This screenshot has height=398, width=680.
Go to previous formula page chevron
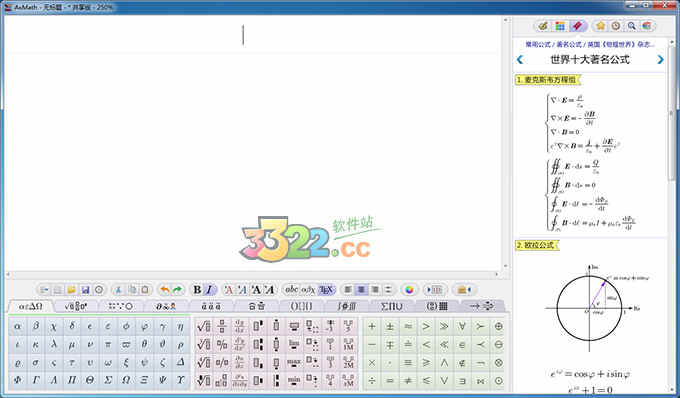(520, 60)
